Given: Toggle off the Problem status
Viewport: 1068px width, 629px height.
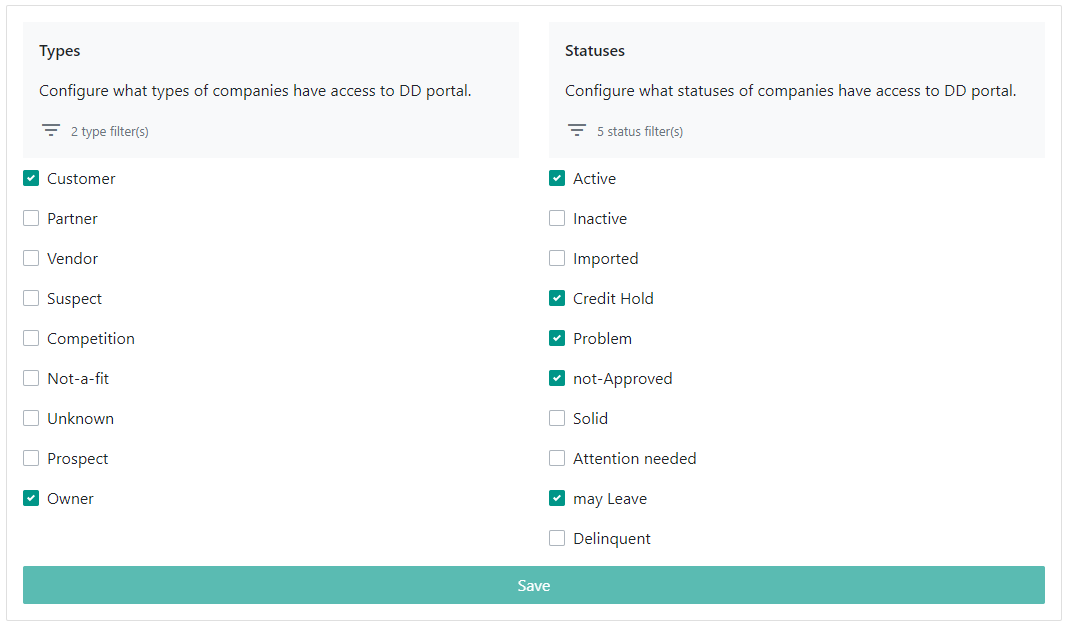Looking at the screenshot, I should 556,339.
